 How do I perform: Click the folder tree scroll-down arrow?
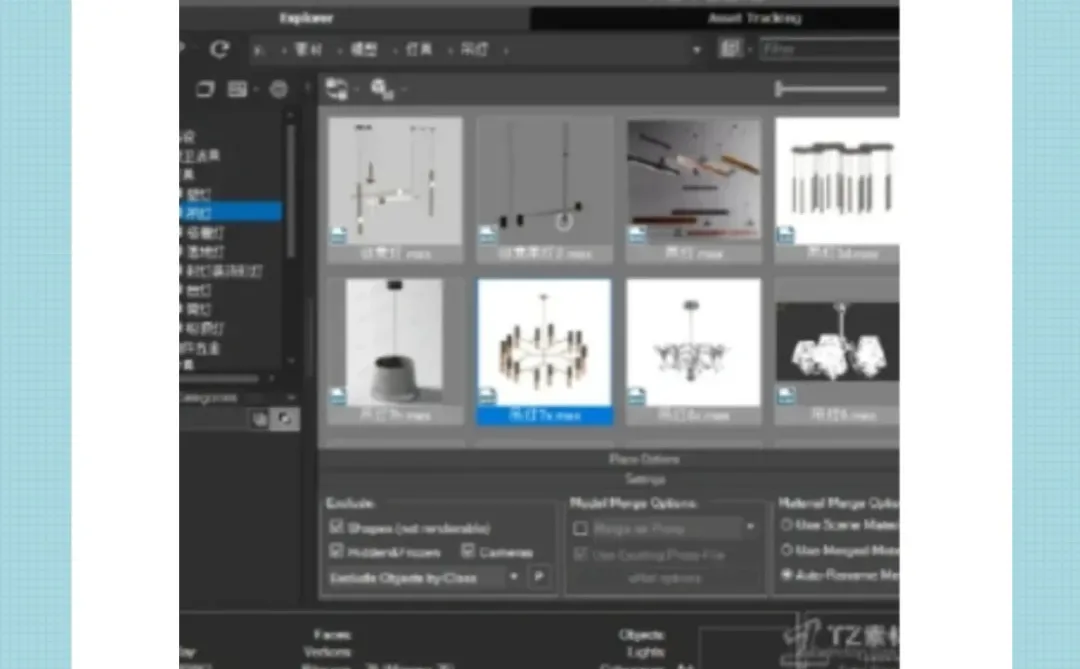291,360
